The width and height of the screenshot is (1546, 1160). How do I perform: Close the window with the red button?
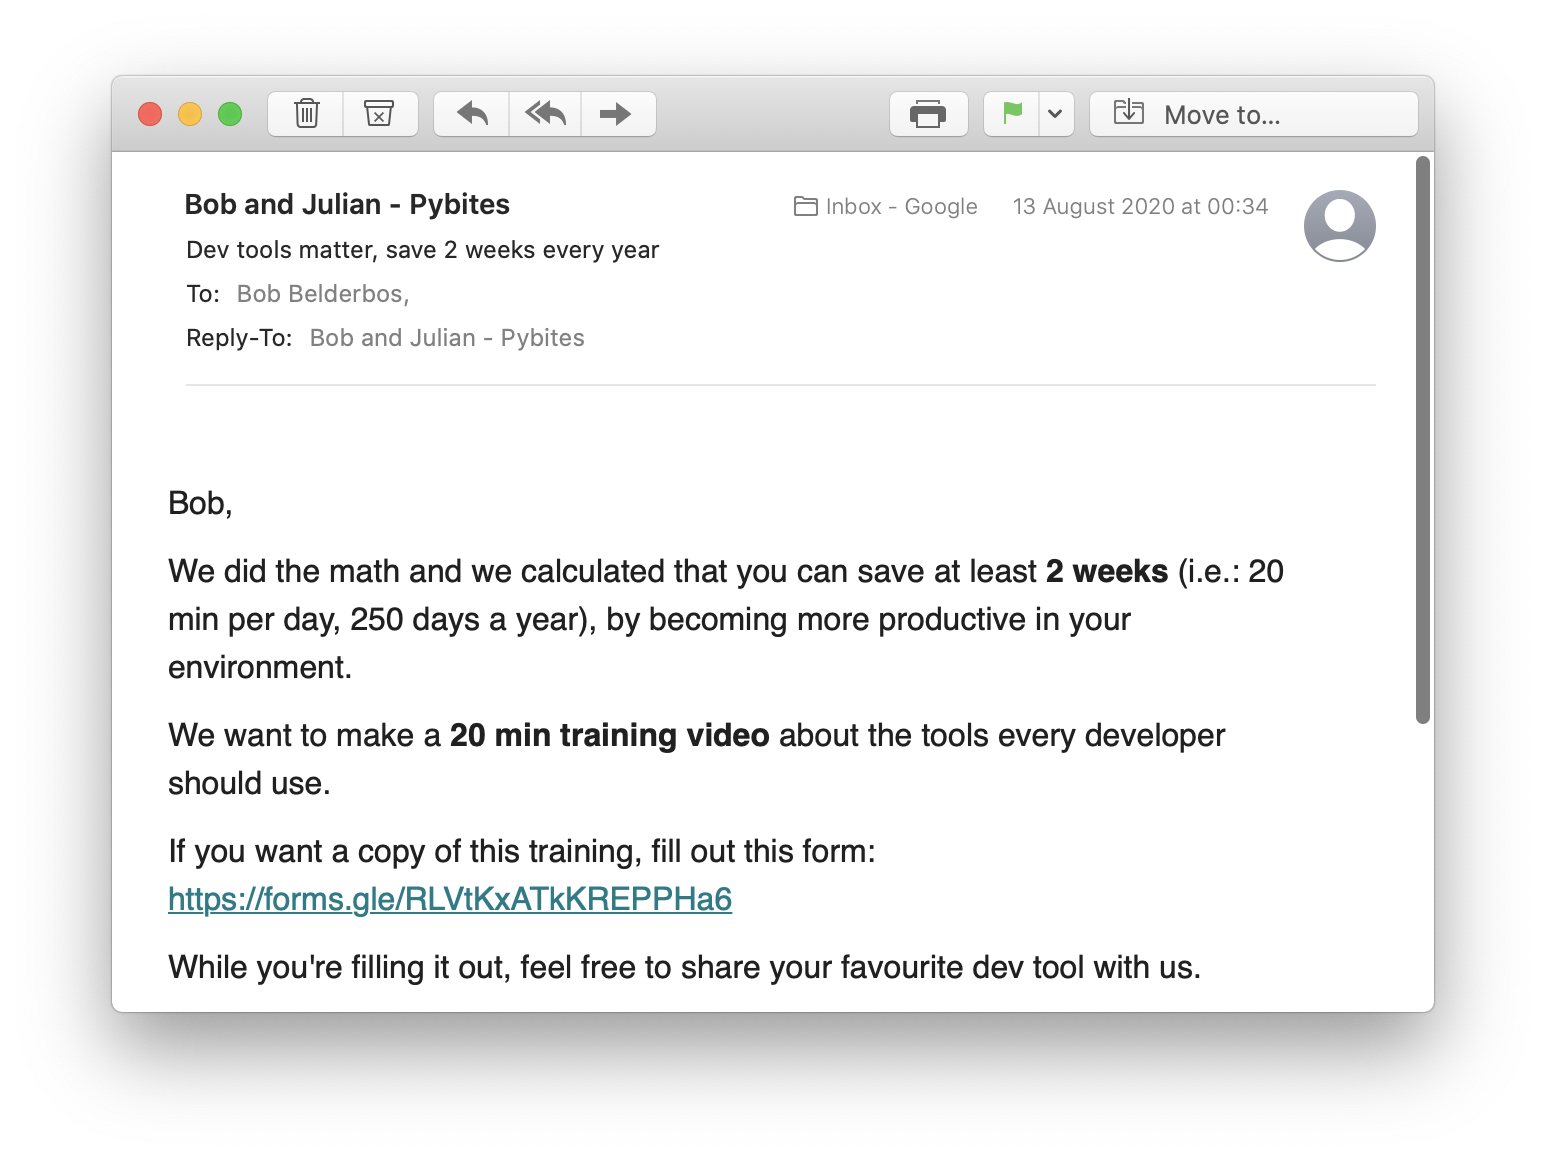[150, 114]
